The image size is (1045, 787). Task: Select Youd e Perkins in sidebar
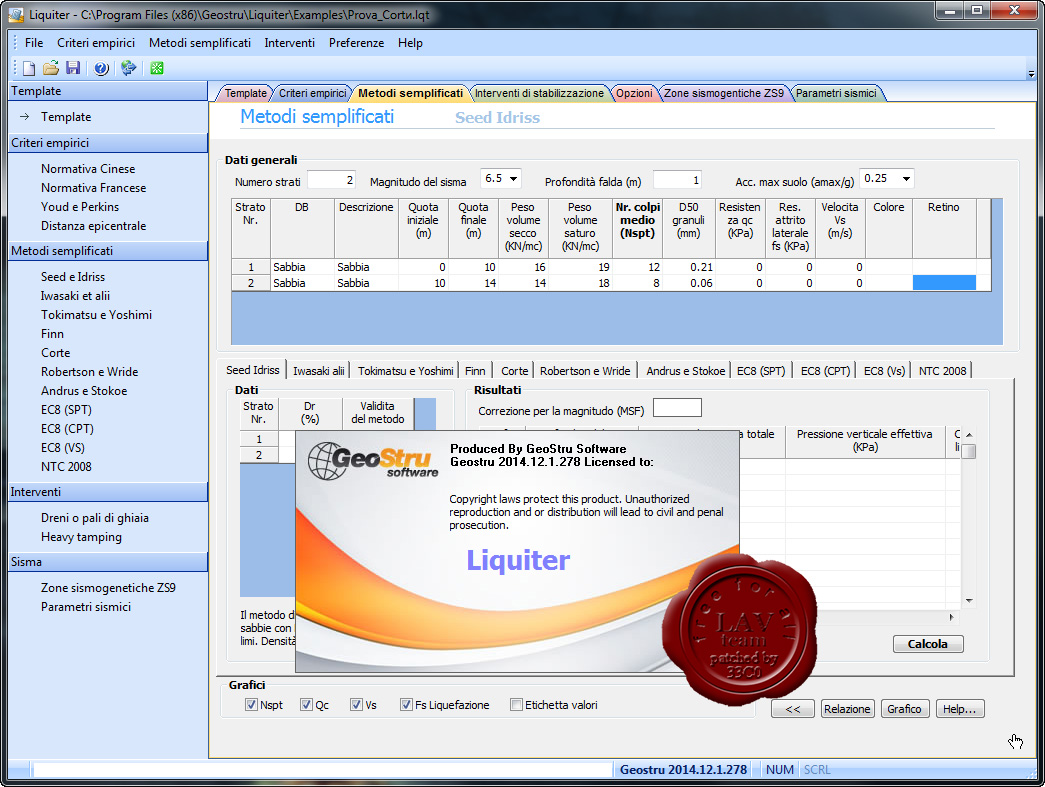click(80, 207)
